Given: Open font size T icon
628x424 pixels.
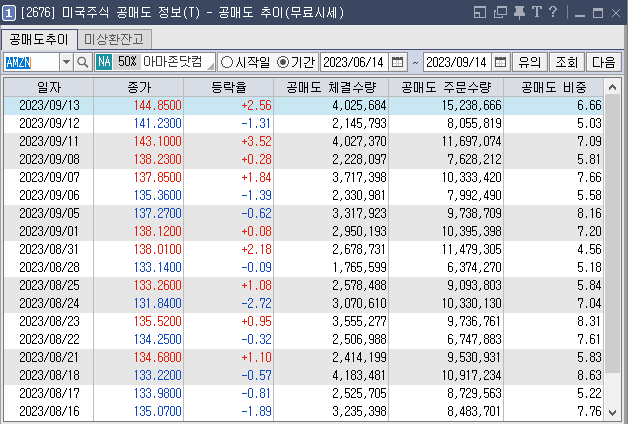Looking at the screenshot, I should 537,12.
